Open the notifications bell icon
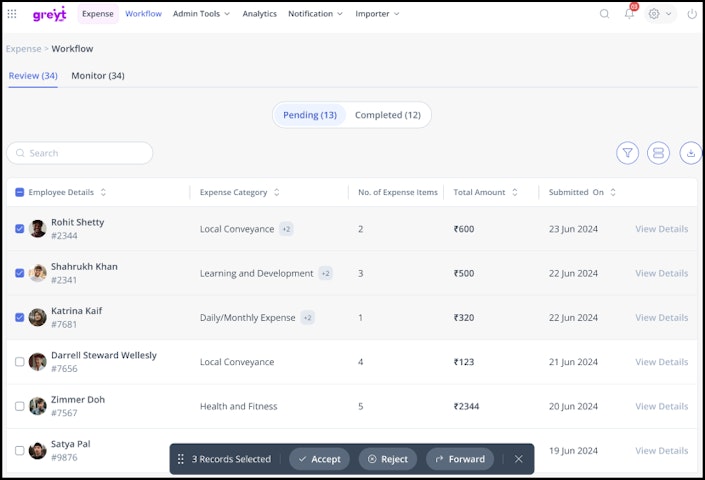 point(629,13)
